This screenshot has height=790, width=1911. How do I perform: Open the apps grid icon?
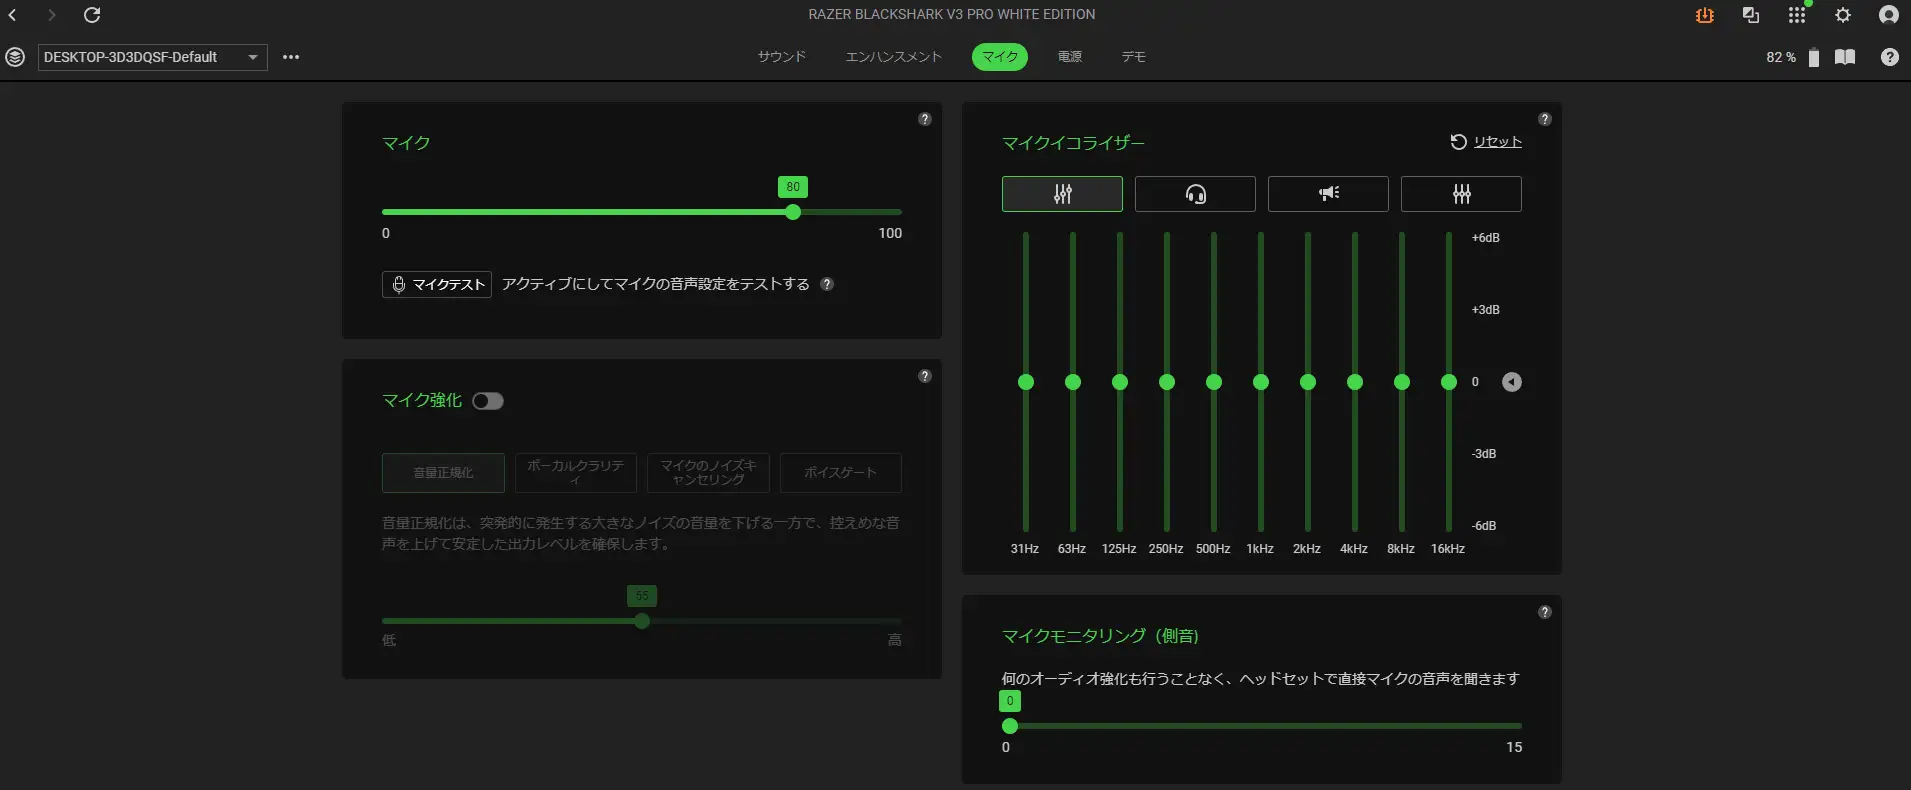click(1797, 15)
